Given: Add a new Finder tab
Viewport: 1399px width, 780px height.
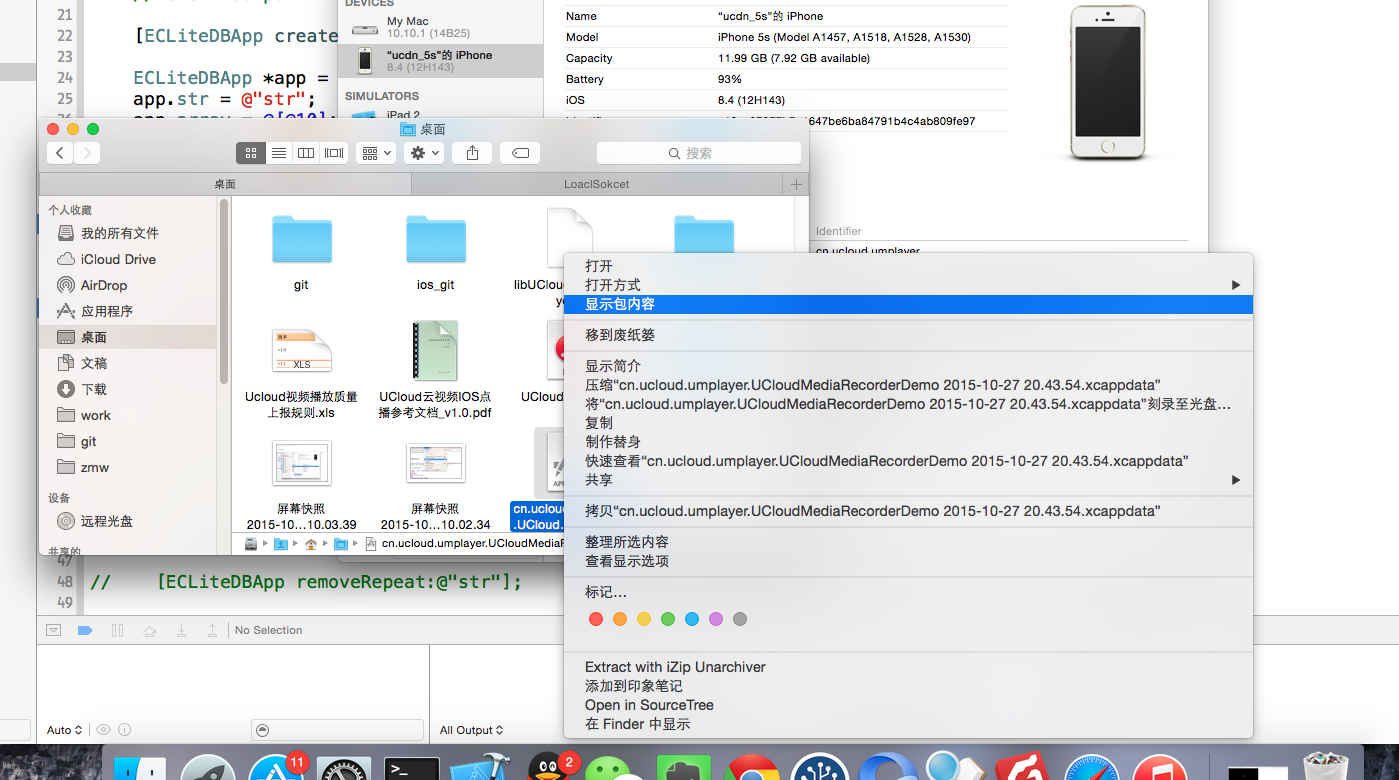Looking at the screenshot, I should [x=796, y=184].
